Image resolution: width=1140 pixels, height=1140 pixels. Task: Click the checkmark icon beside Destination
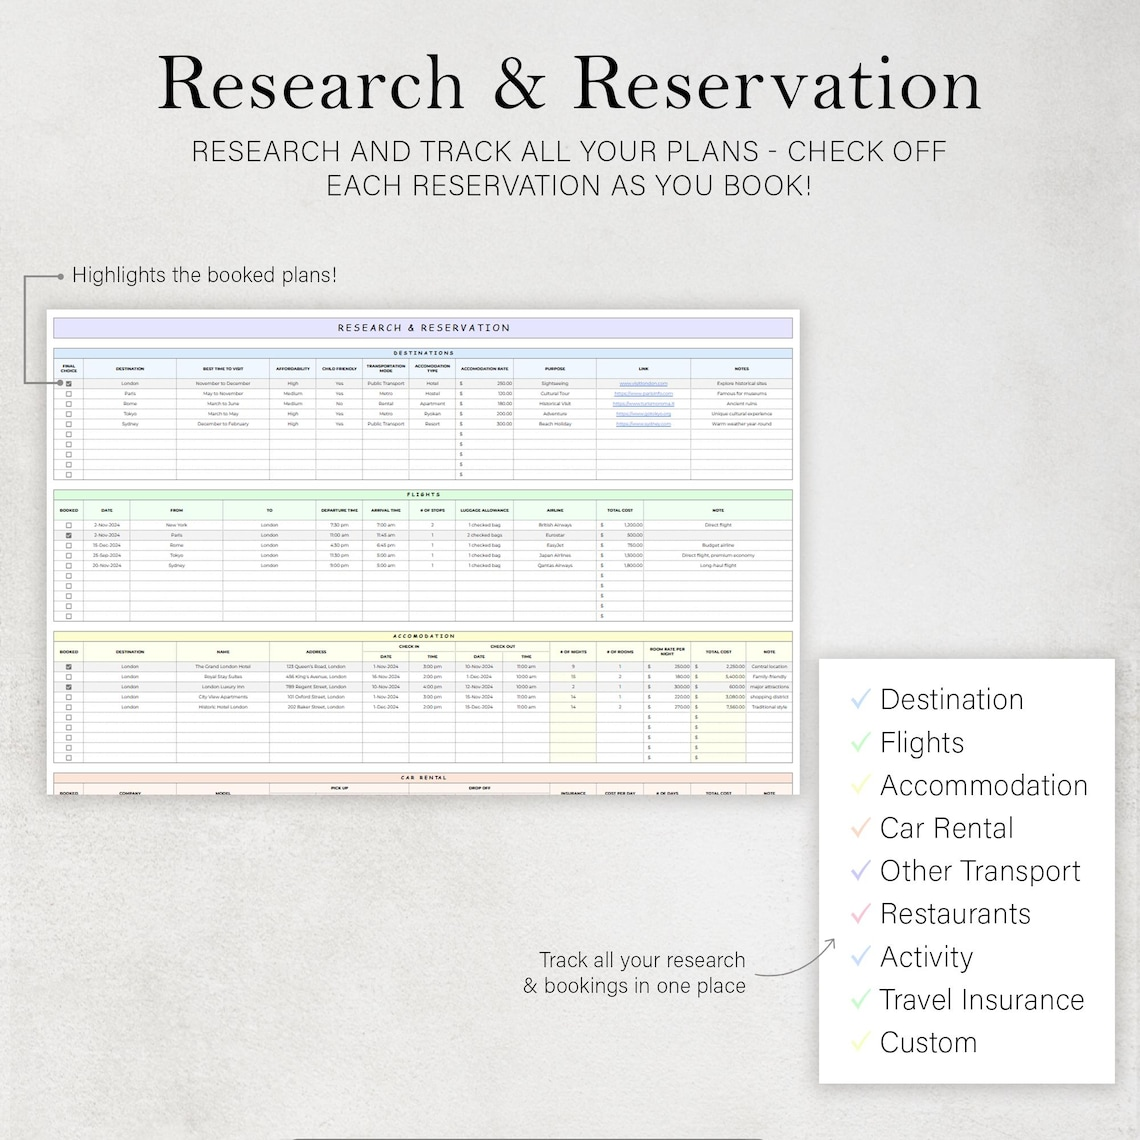(860, 700)
